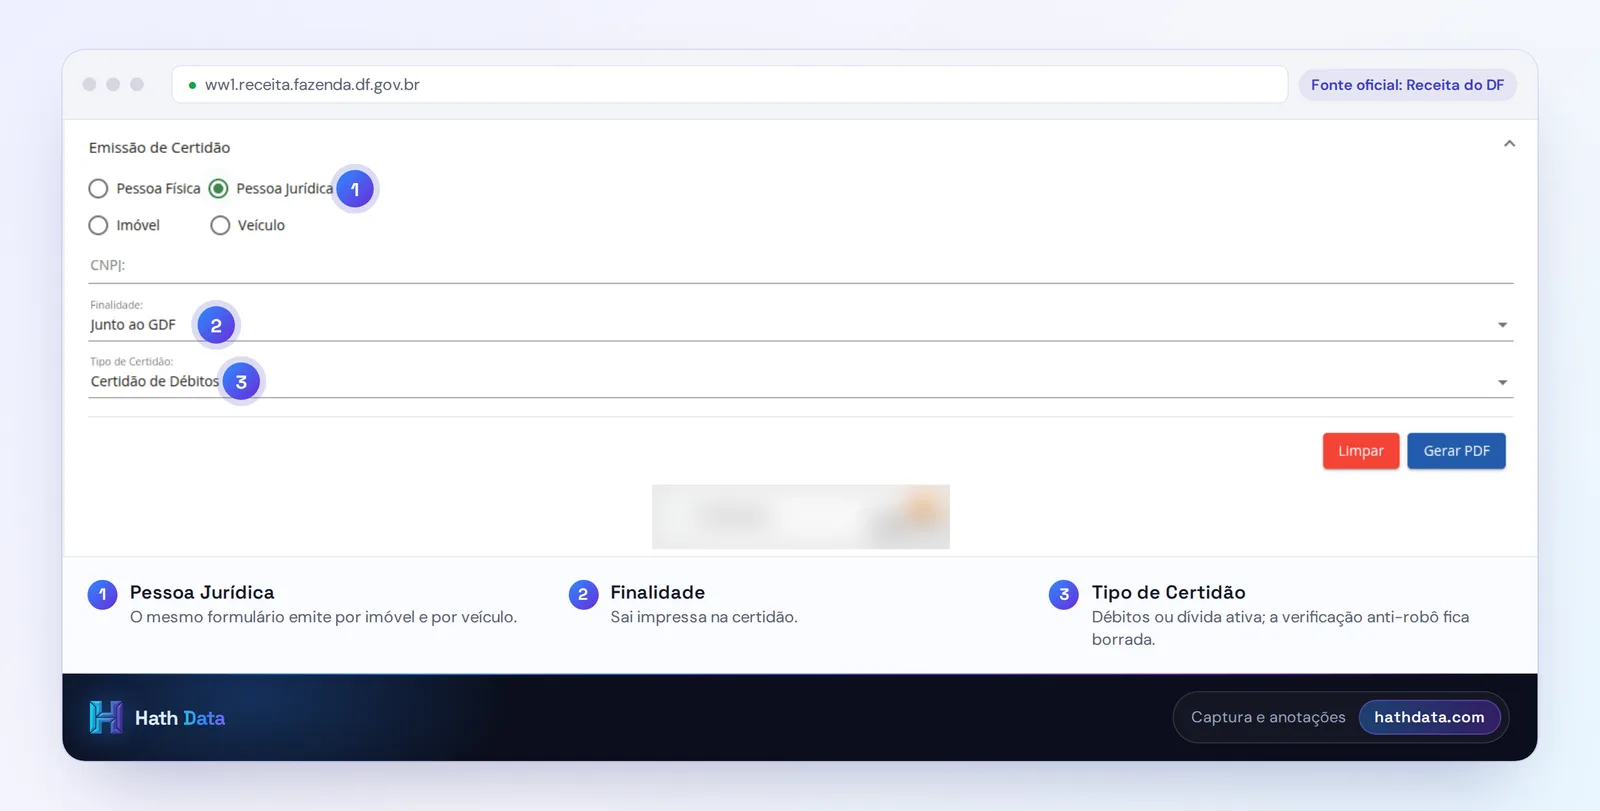Click the red Limpar button
Screen dimensions: 1600x811
[1361, 451]
